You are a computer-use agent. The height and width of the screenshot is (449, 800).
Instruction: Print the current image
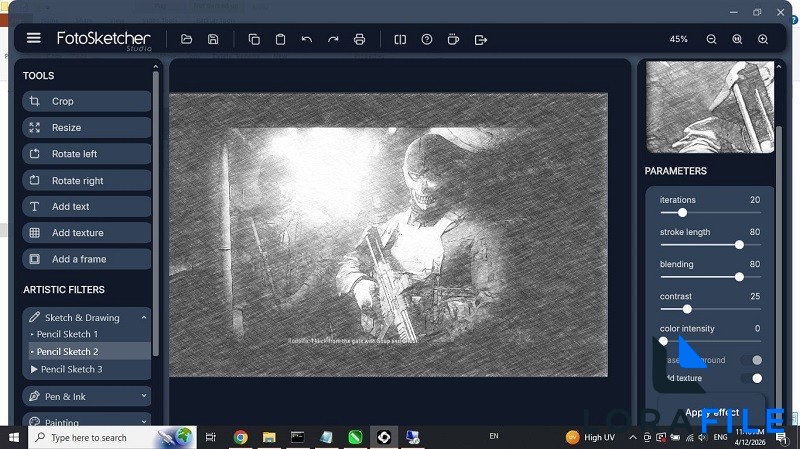[360, 39]
